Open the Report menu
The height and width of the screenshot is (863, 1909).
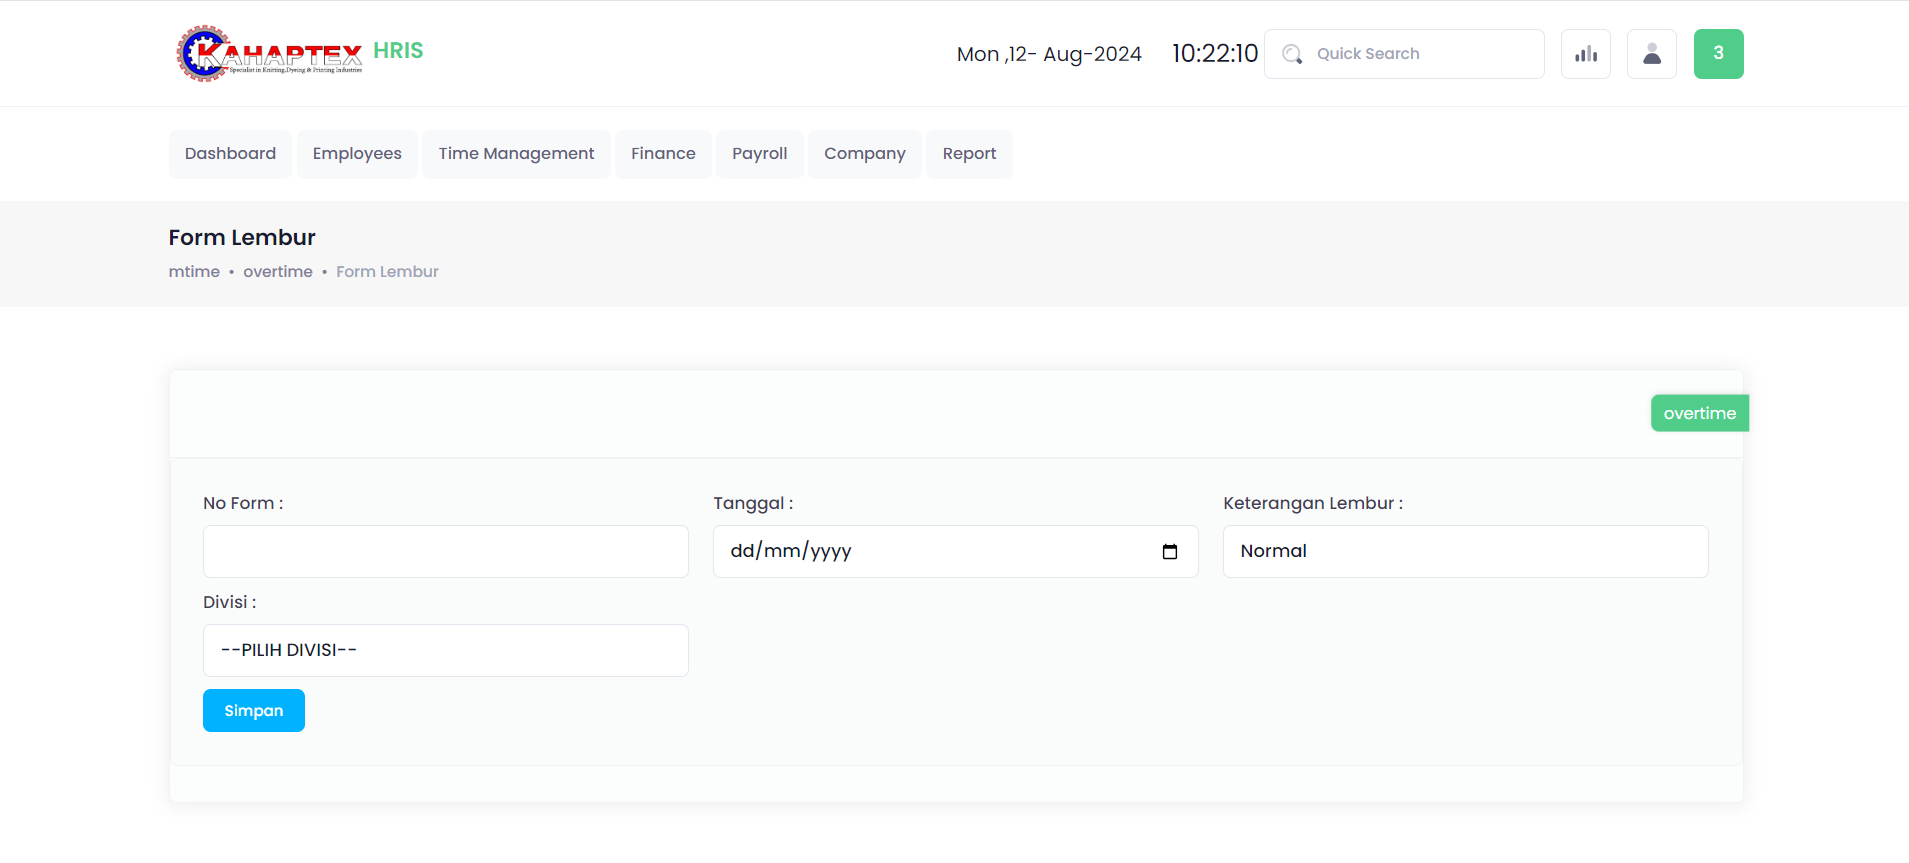tap(969, 154)
